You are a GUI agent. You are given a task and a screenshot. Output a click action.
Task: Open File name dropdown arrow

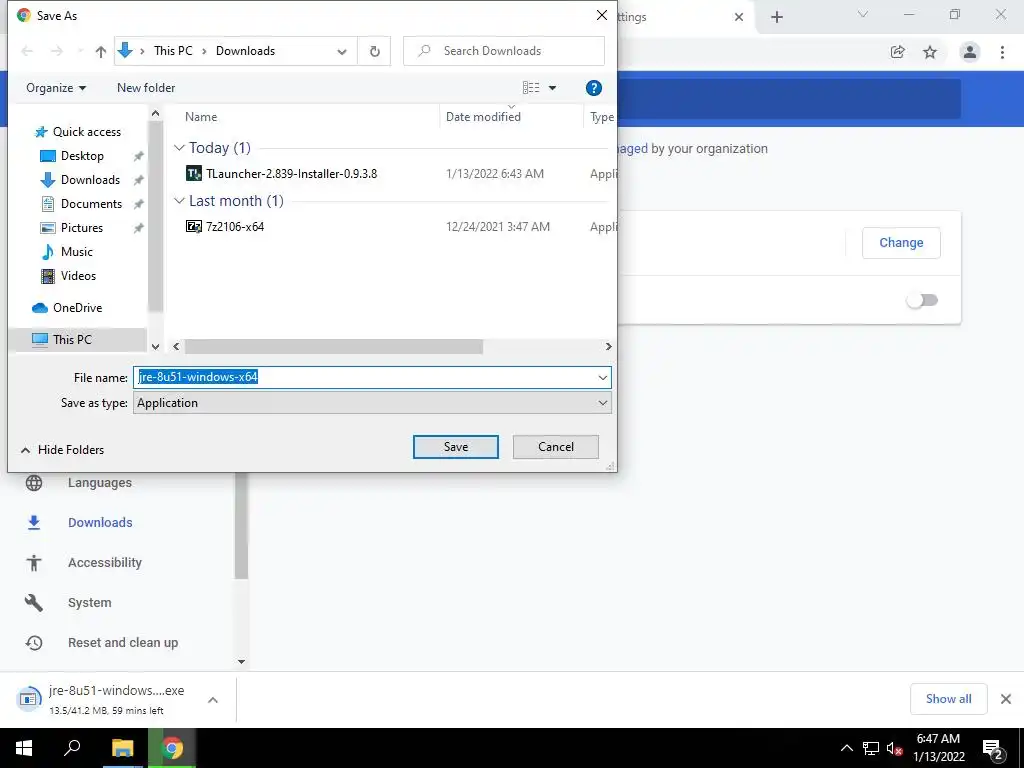(x=602, y=377)
